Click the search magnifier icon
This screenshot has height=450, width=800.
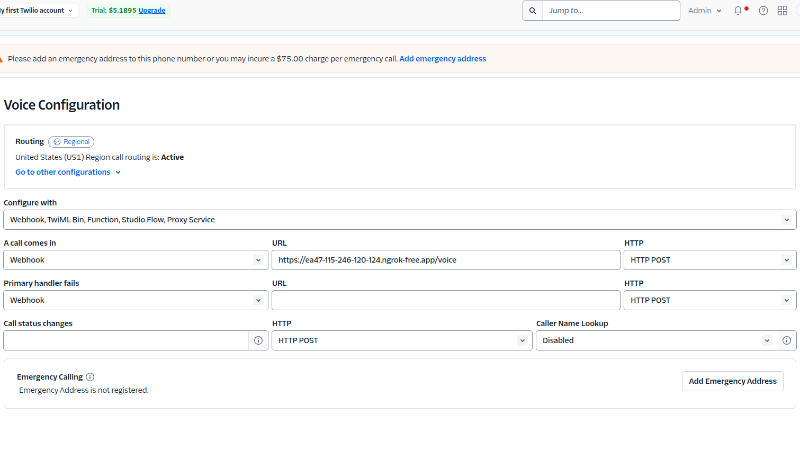(532, 11)
